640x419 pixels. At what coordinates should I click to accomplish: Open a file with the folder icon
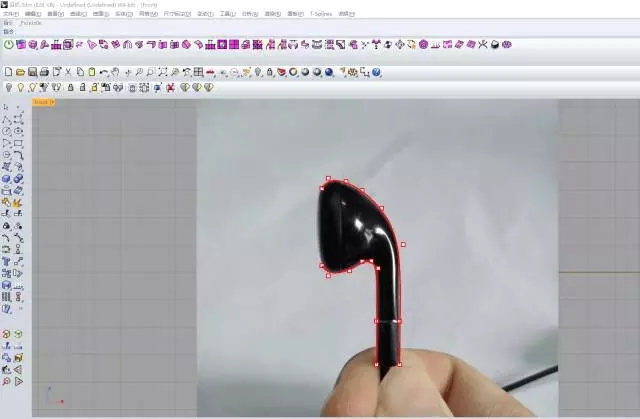20,72
